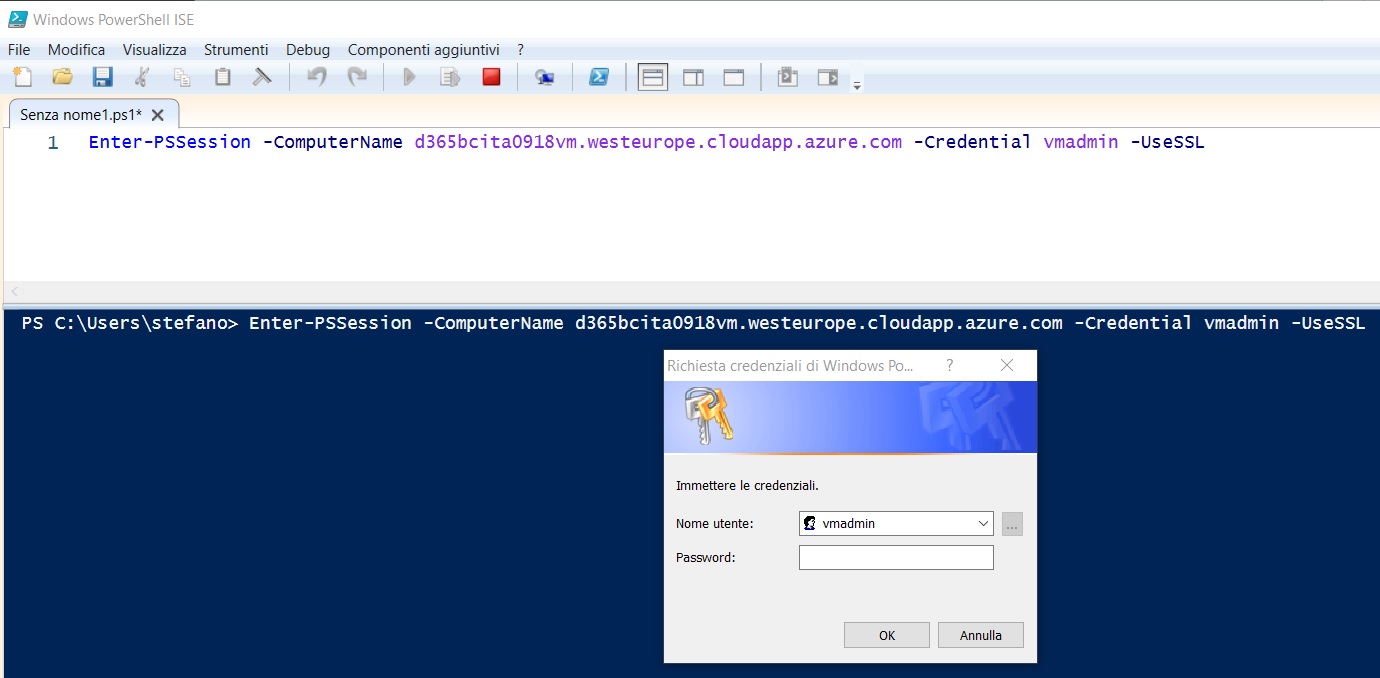Screen dimensions: 1380x678
Task: Switch script pane layout to side-by-side view
Action: point(693,76)
